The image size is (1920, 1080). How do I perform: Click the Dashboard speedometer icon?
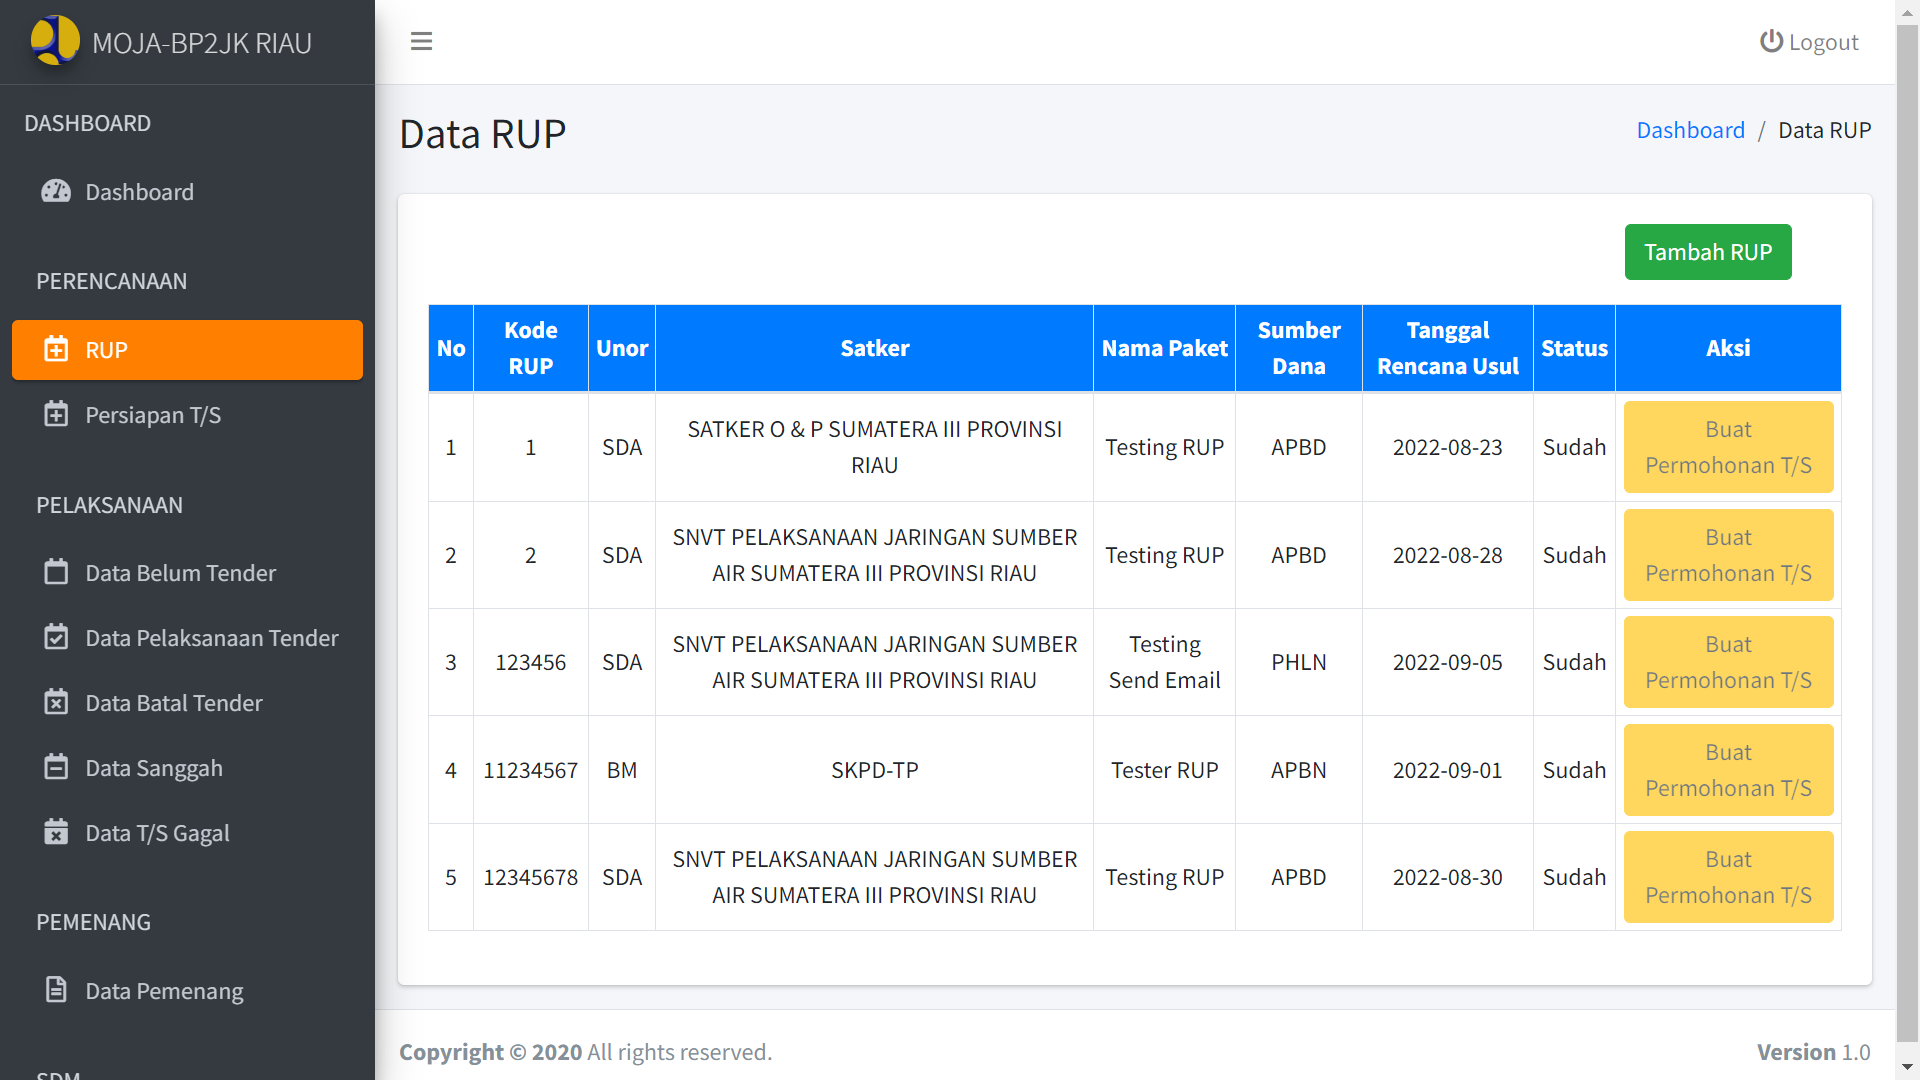pyautogui.click(x=56, y=191)
